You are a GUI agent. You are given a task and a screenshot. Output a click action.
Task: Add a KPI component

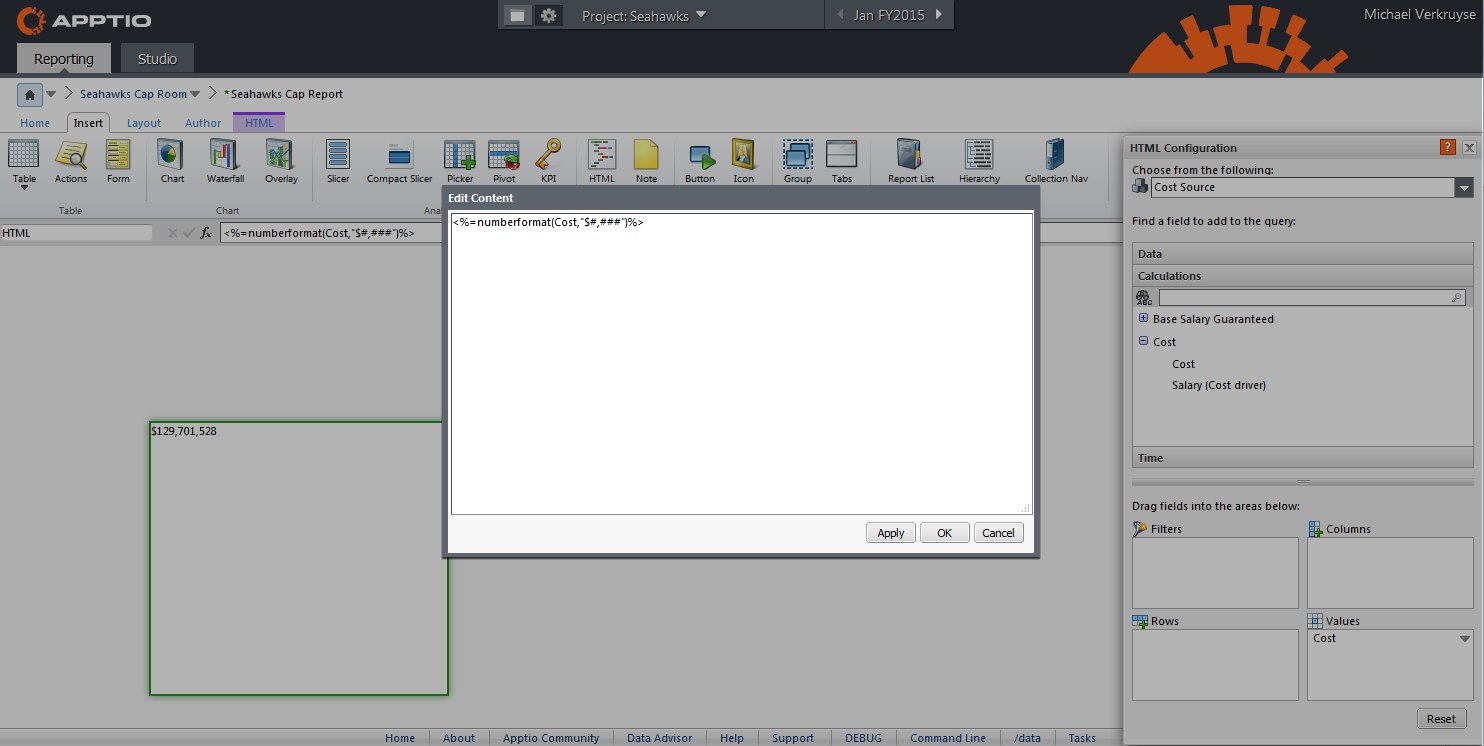[x=549, y=160]
